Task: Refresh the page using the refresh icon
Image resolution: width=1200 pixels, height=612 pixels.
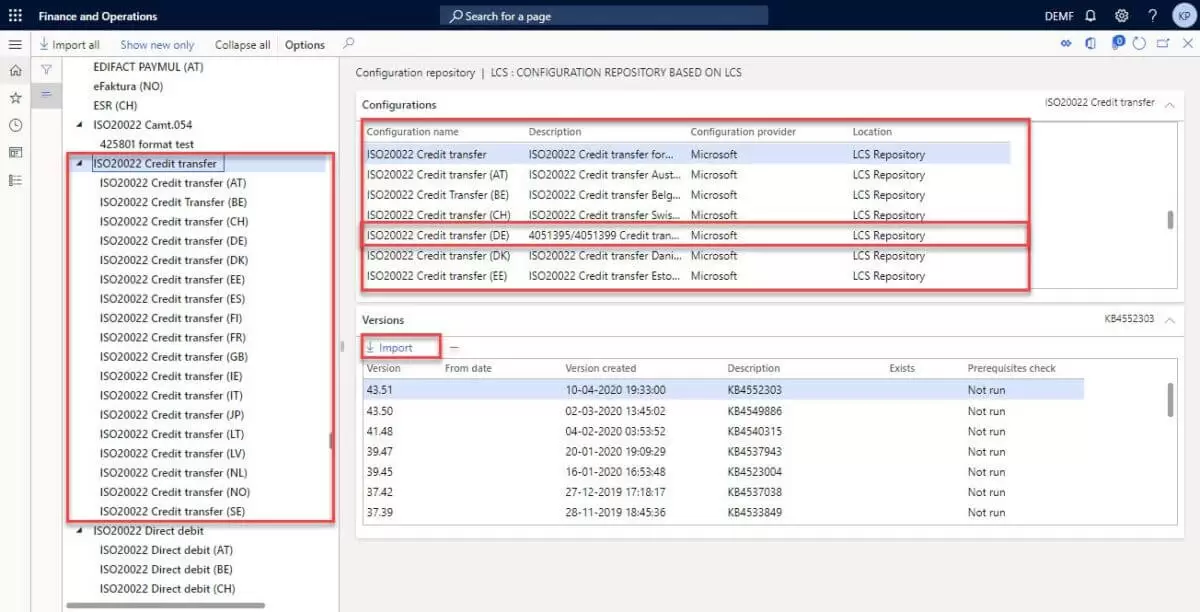Action: point(1139,43)
